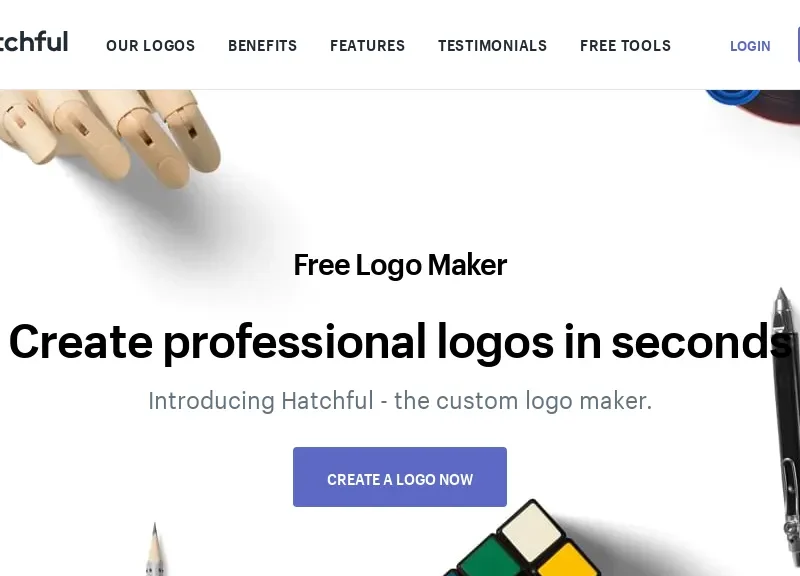
Task: Click the white square on Rubik's cube
Action: point(532,530)
